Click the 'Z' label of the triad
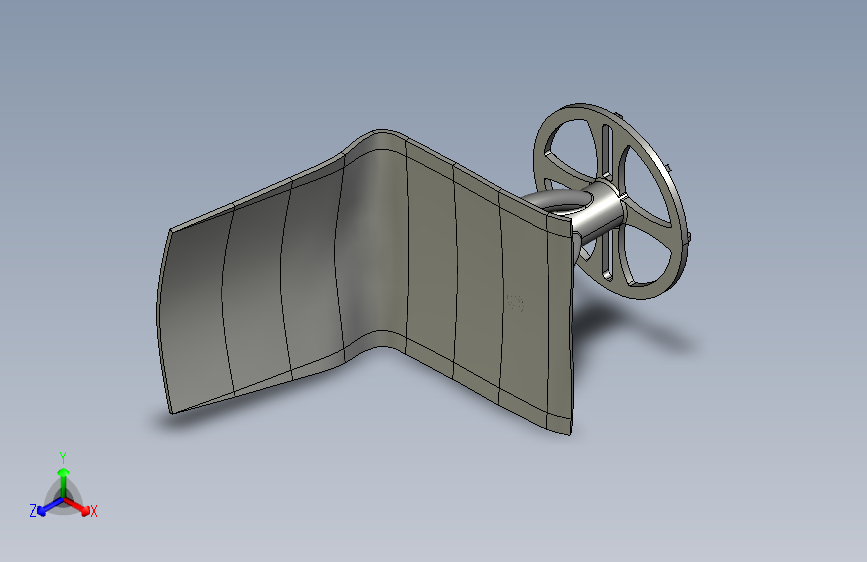Image resolution: width=867 pixels, height=562 pixels. pos(33,511)
